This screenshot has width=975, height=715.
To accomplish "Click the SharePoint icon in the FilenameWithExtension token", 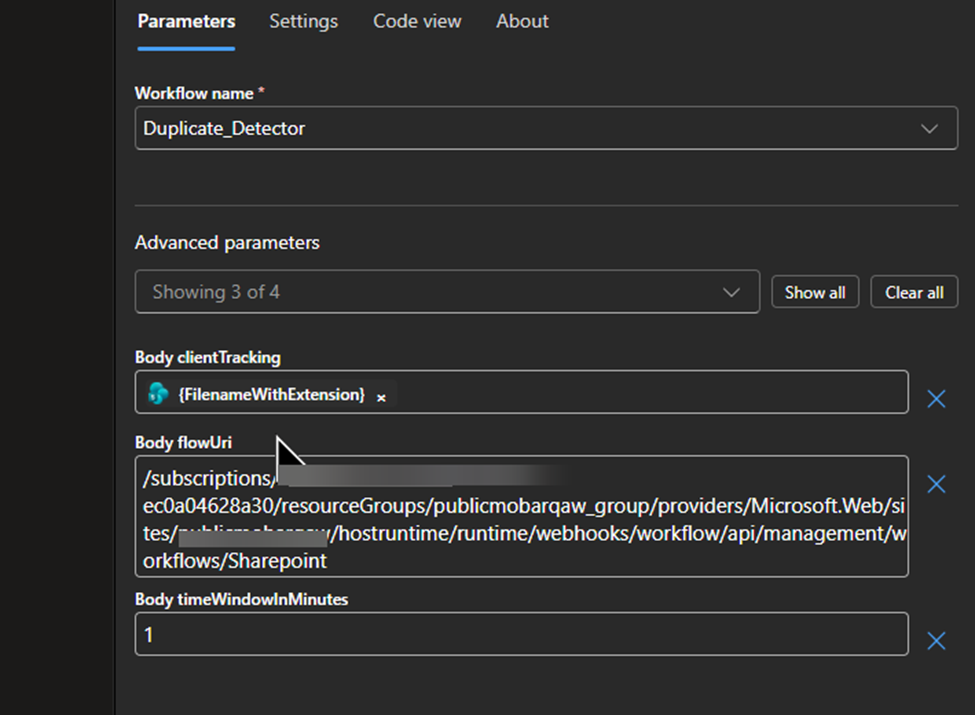I will pyautogui.click(x=158, y=394).
